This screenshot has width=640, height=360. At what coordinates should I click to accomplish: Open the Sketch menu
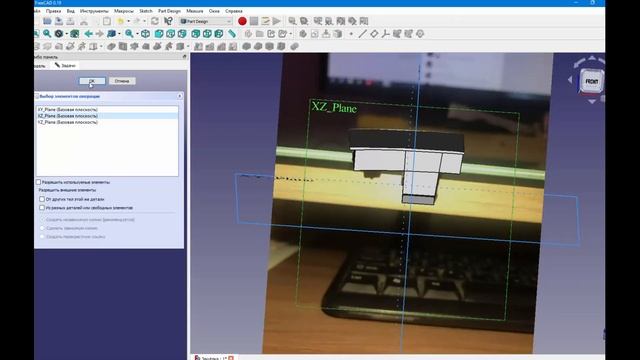tap(146, 11)
